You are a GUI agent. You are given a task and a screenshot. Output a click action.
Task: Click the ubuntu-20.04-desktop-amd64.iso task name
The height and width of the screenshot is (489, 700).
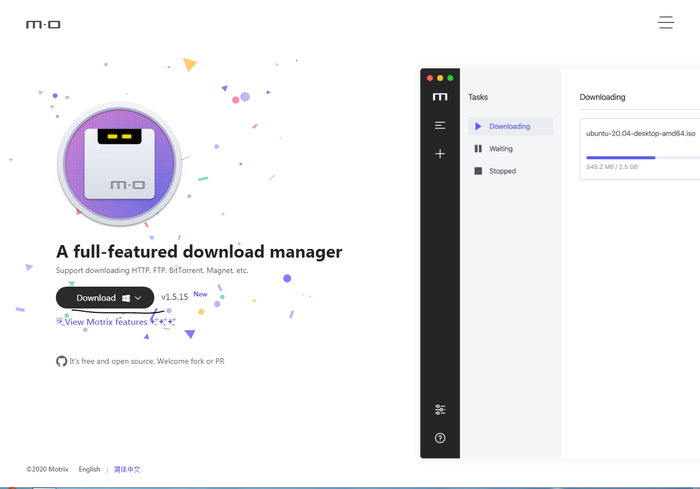pos(640,134)
